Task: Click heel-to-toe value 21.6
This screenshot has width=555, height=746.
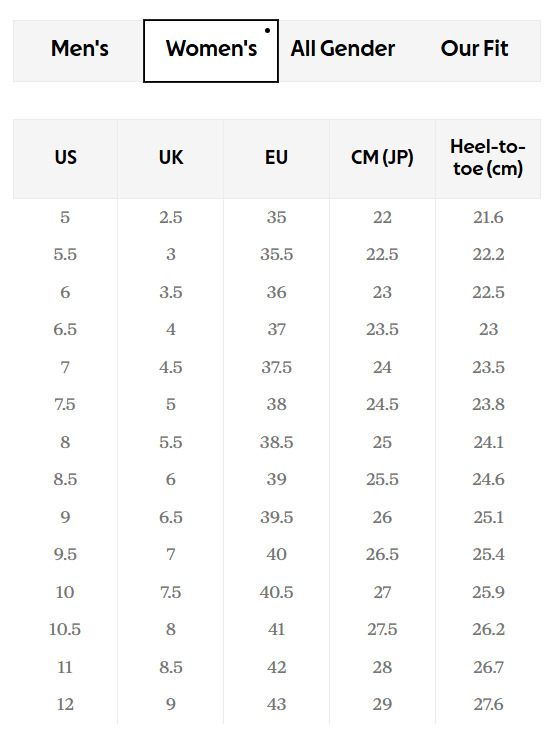Action: [488, 217]
